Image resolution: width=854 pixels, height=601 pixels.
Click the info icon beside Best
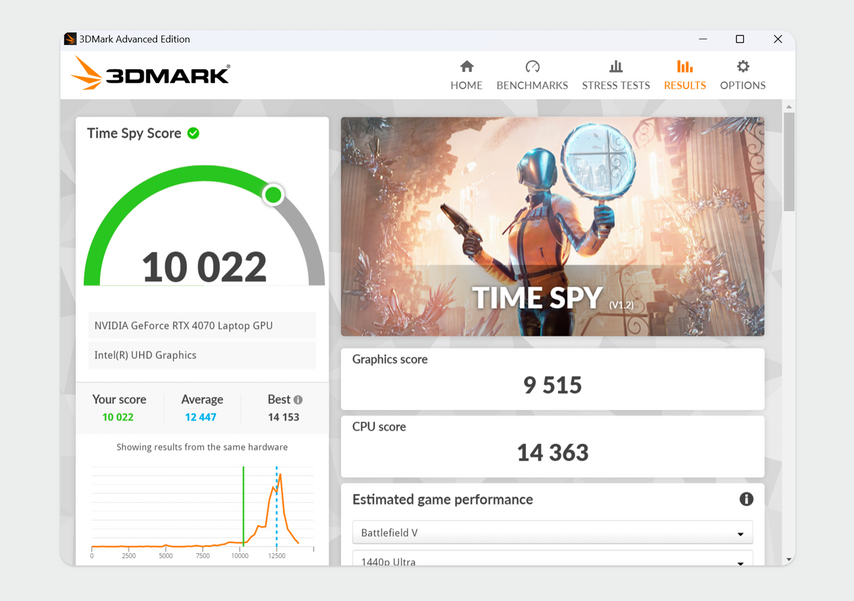[x=298, y=399]
